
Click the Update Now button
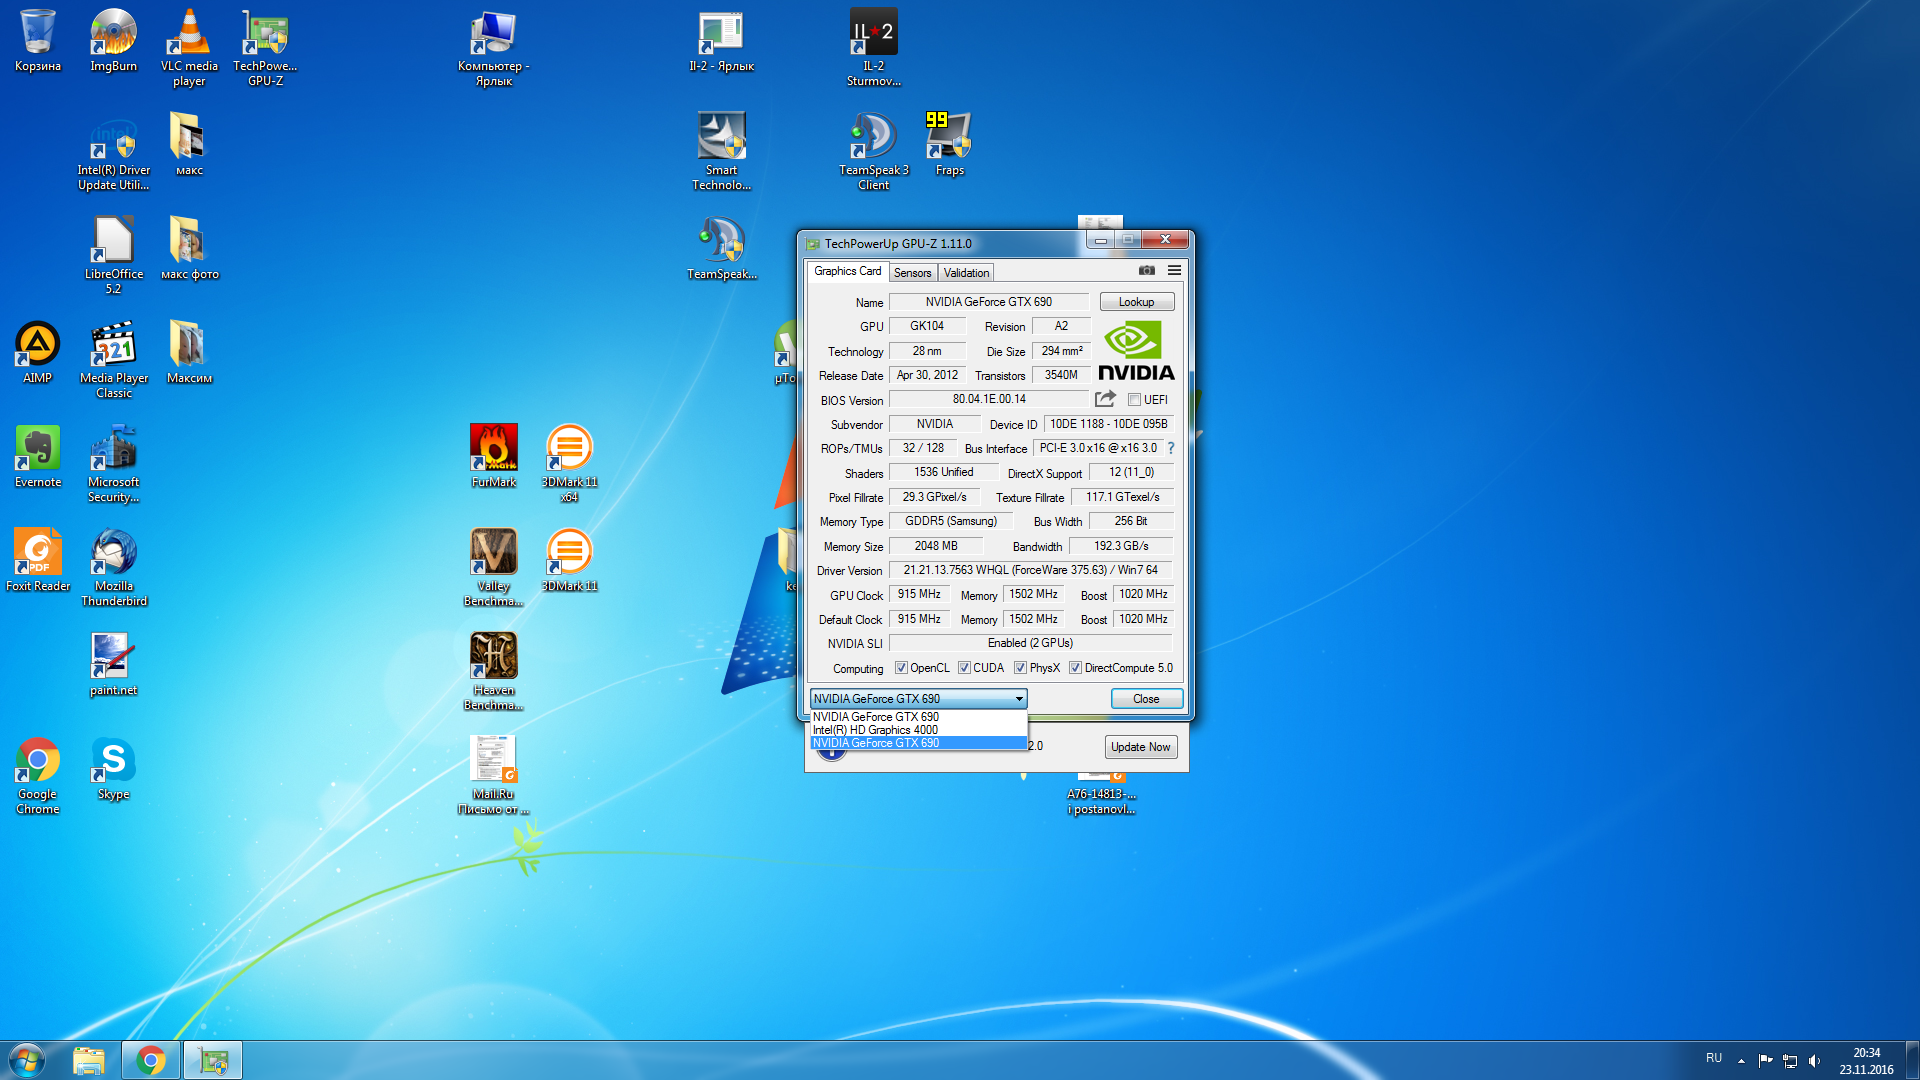tap(1140, 747)
